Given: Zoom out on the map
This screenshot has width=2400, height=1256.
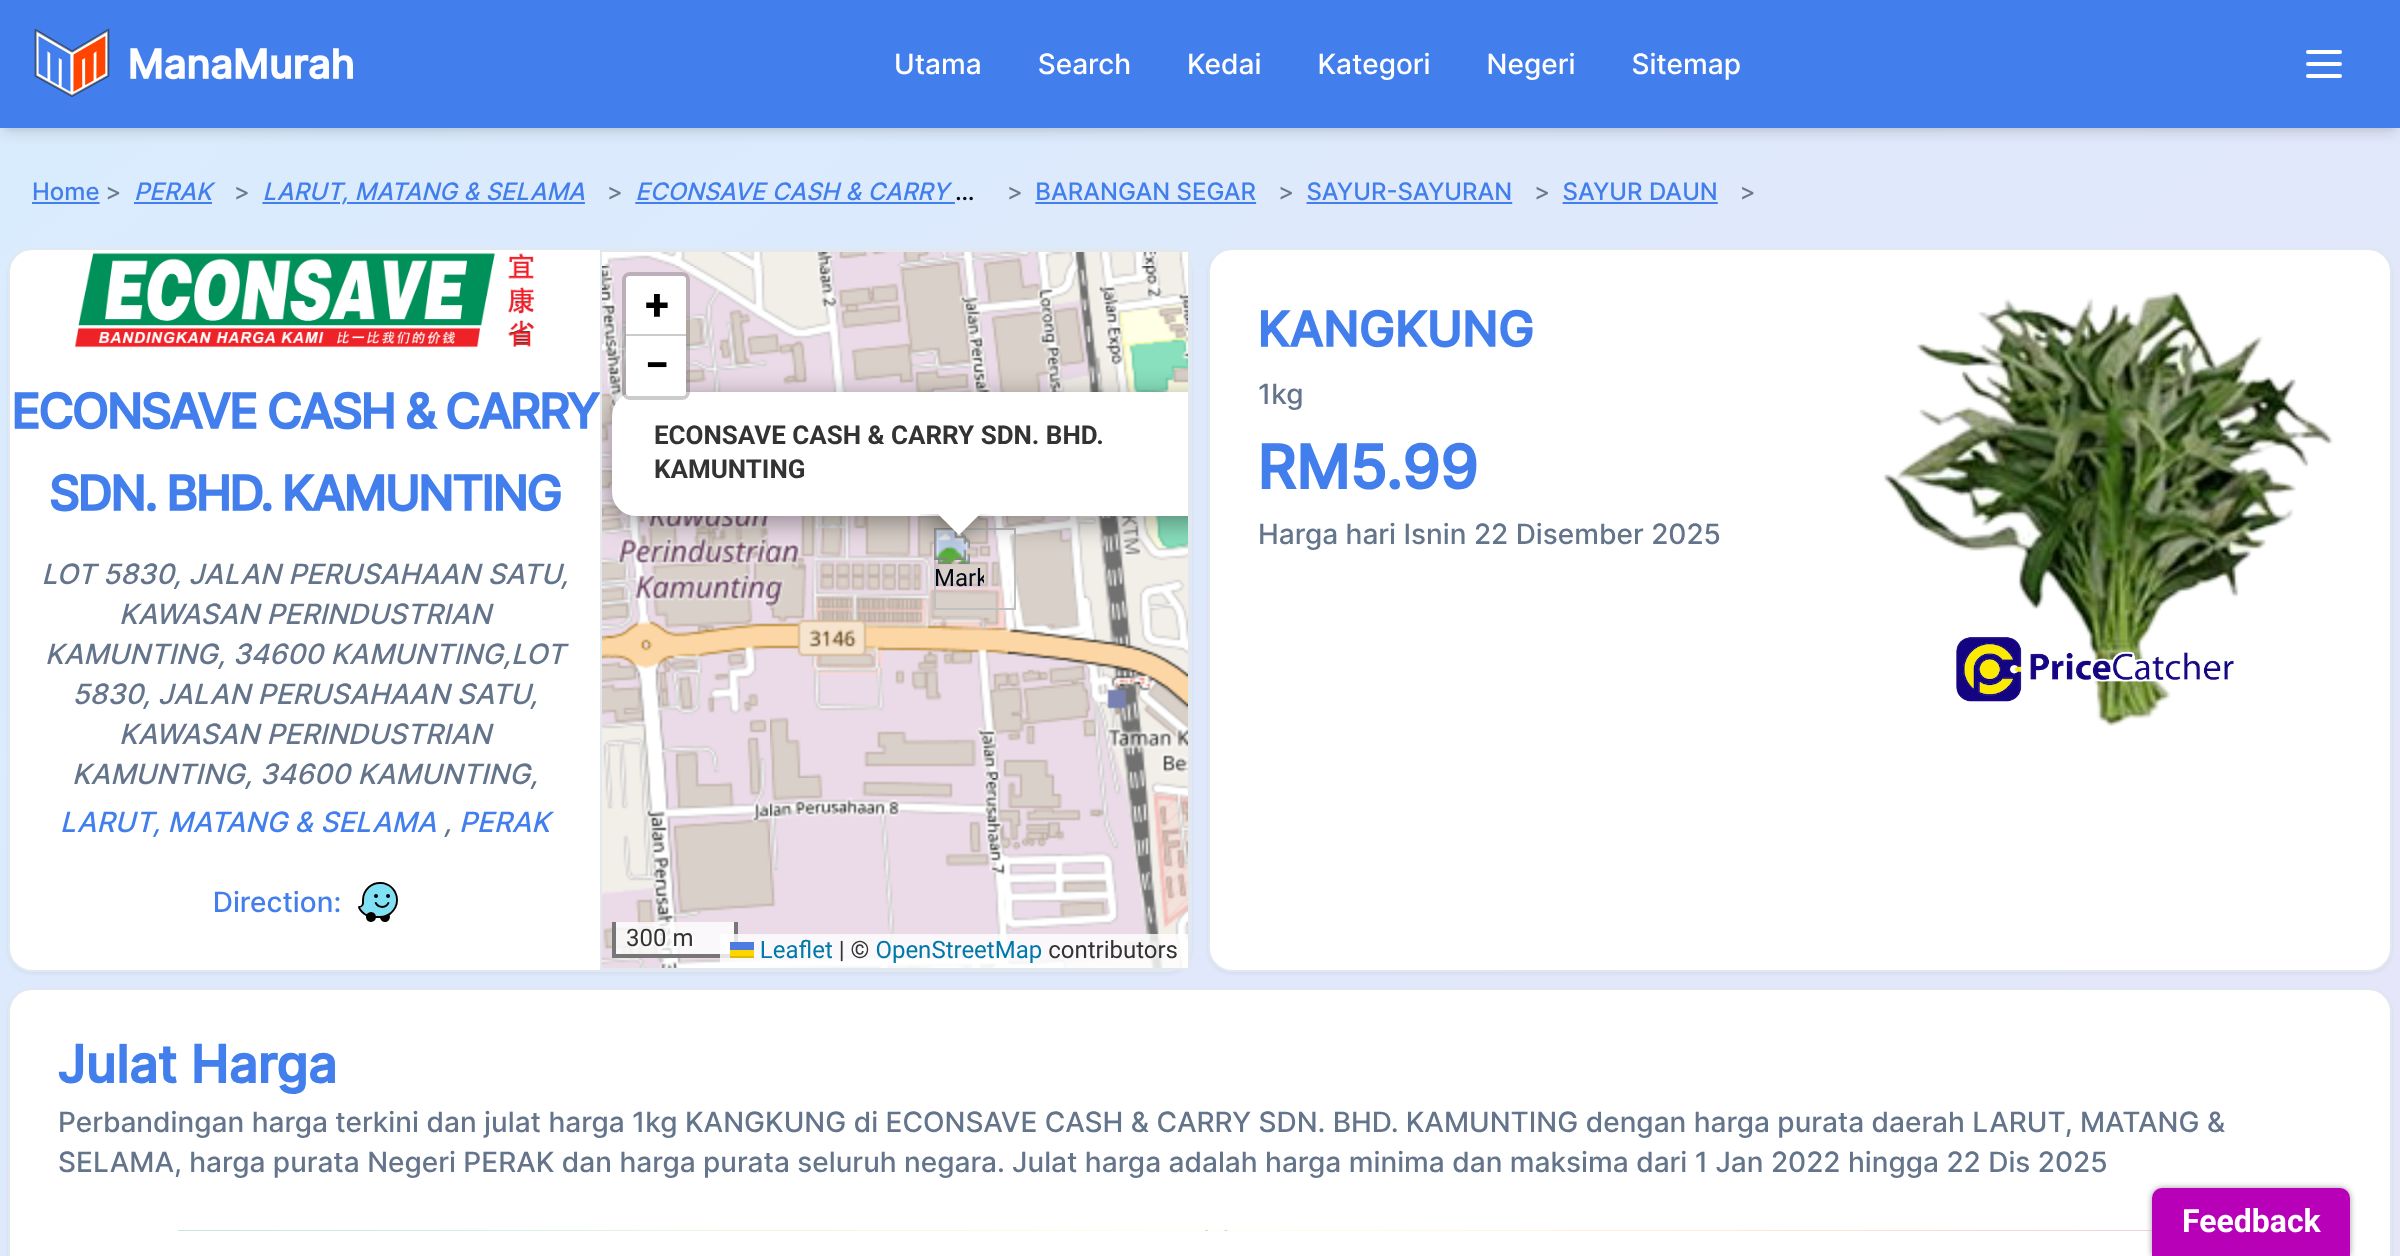Looking at the screenshot, I should point(656,365).
